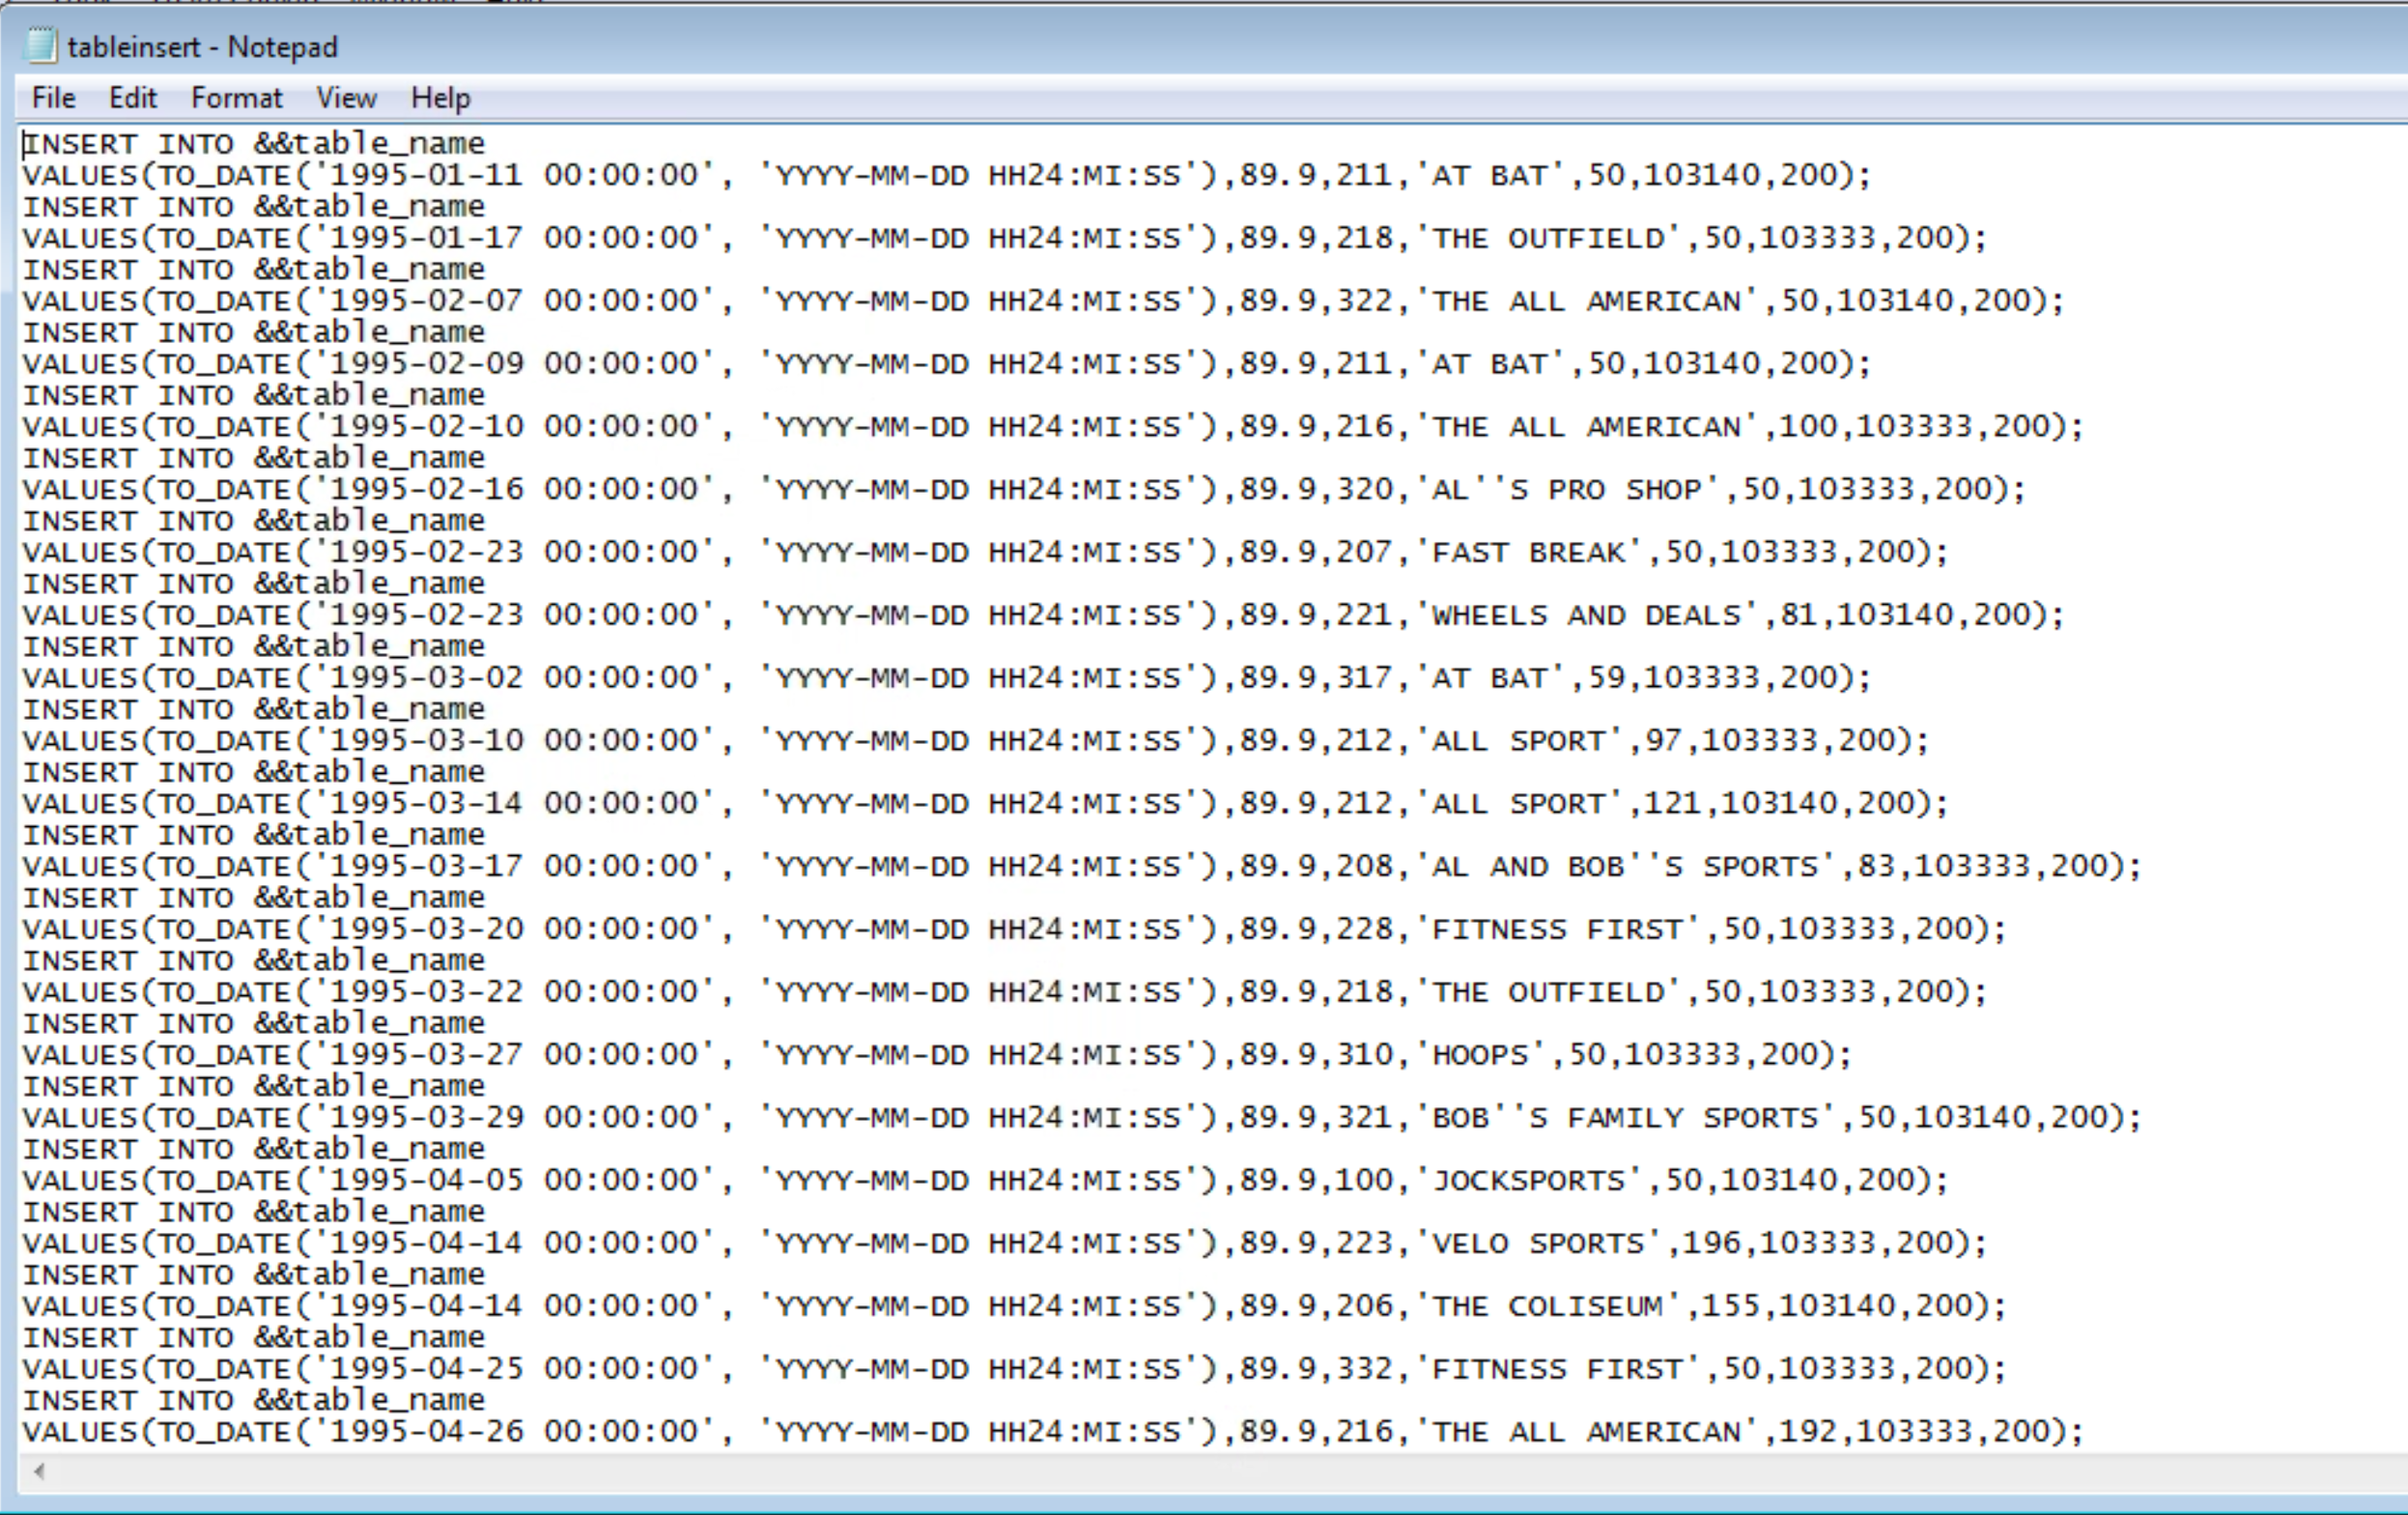2408x1515 pixels.
Task: Click the VALUES line dated 1995-02-10
Action: [x=1053, y=427]
